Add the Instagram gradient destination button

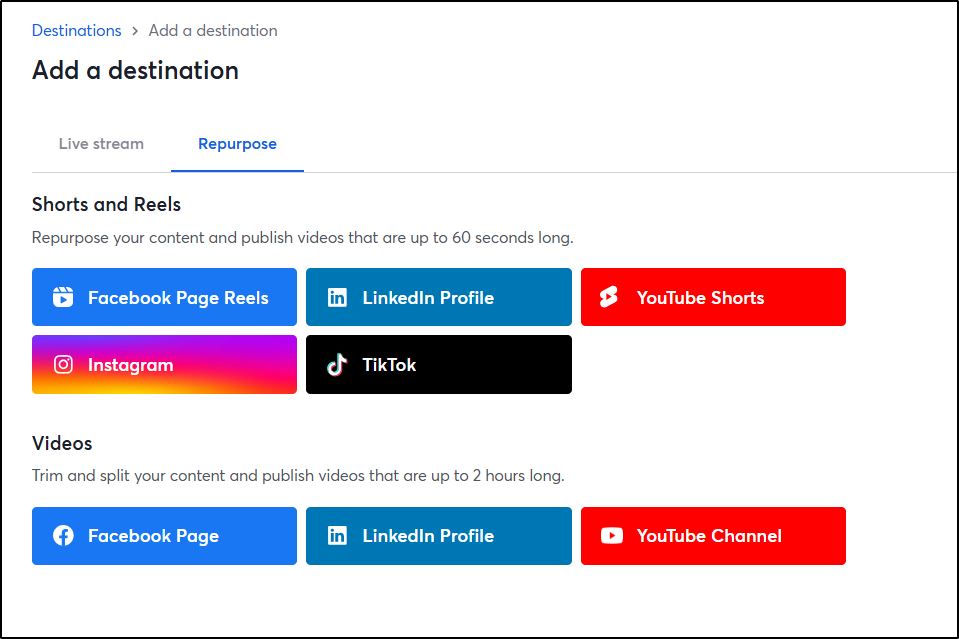pyautogui.click(x=164, y=365)
